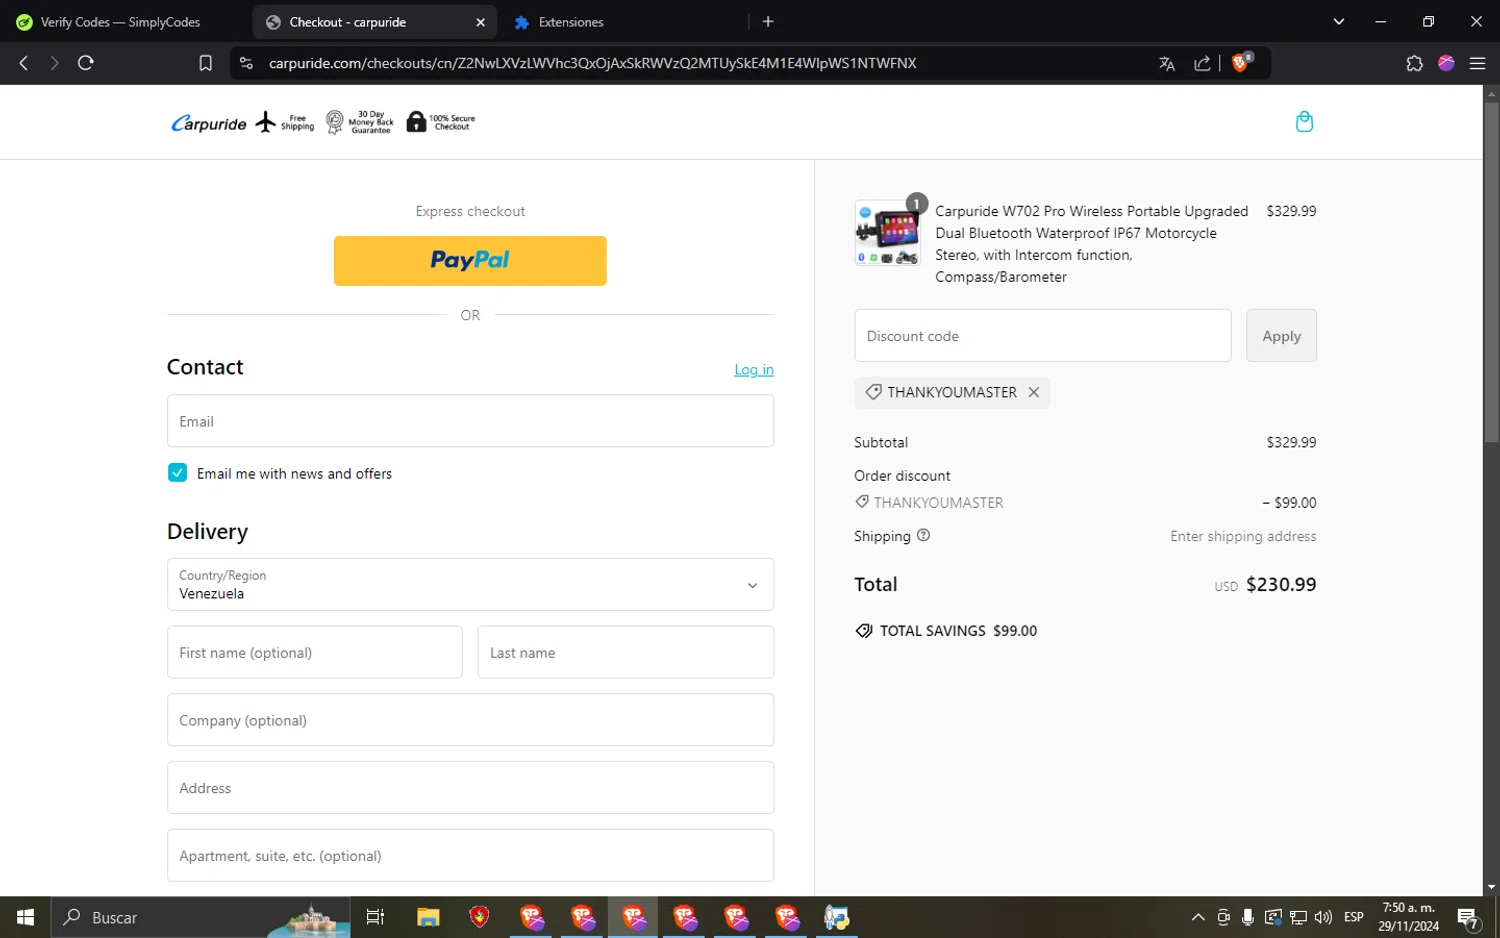Open the browser hamburger menu
Viewport: 1500px width, 938px height.
click(1477, 63)
